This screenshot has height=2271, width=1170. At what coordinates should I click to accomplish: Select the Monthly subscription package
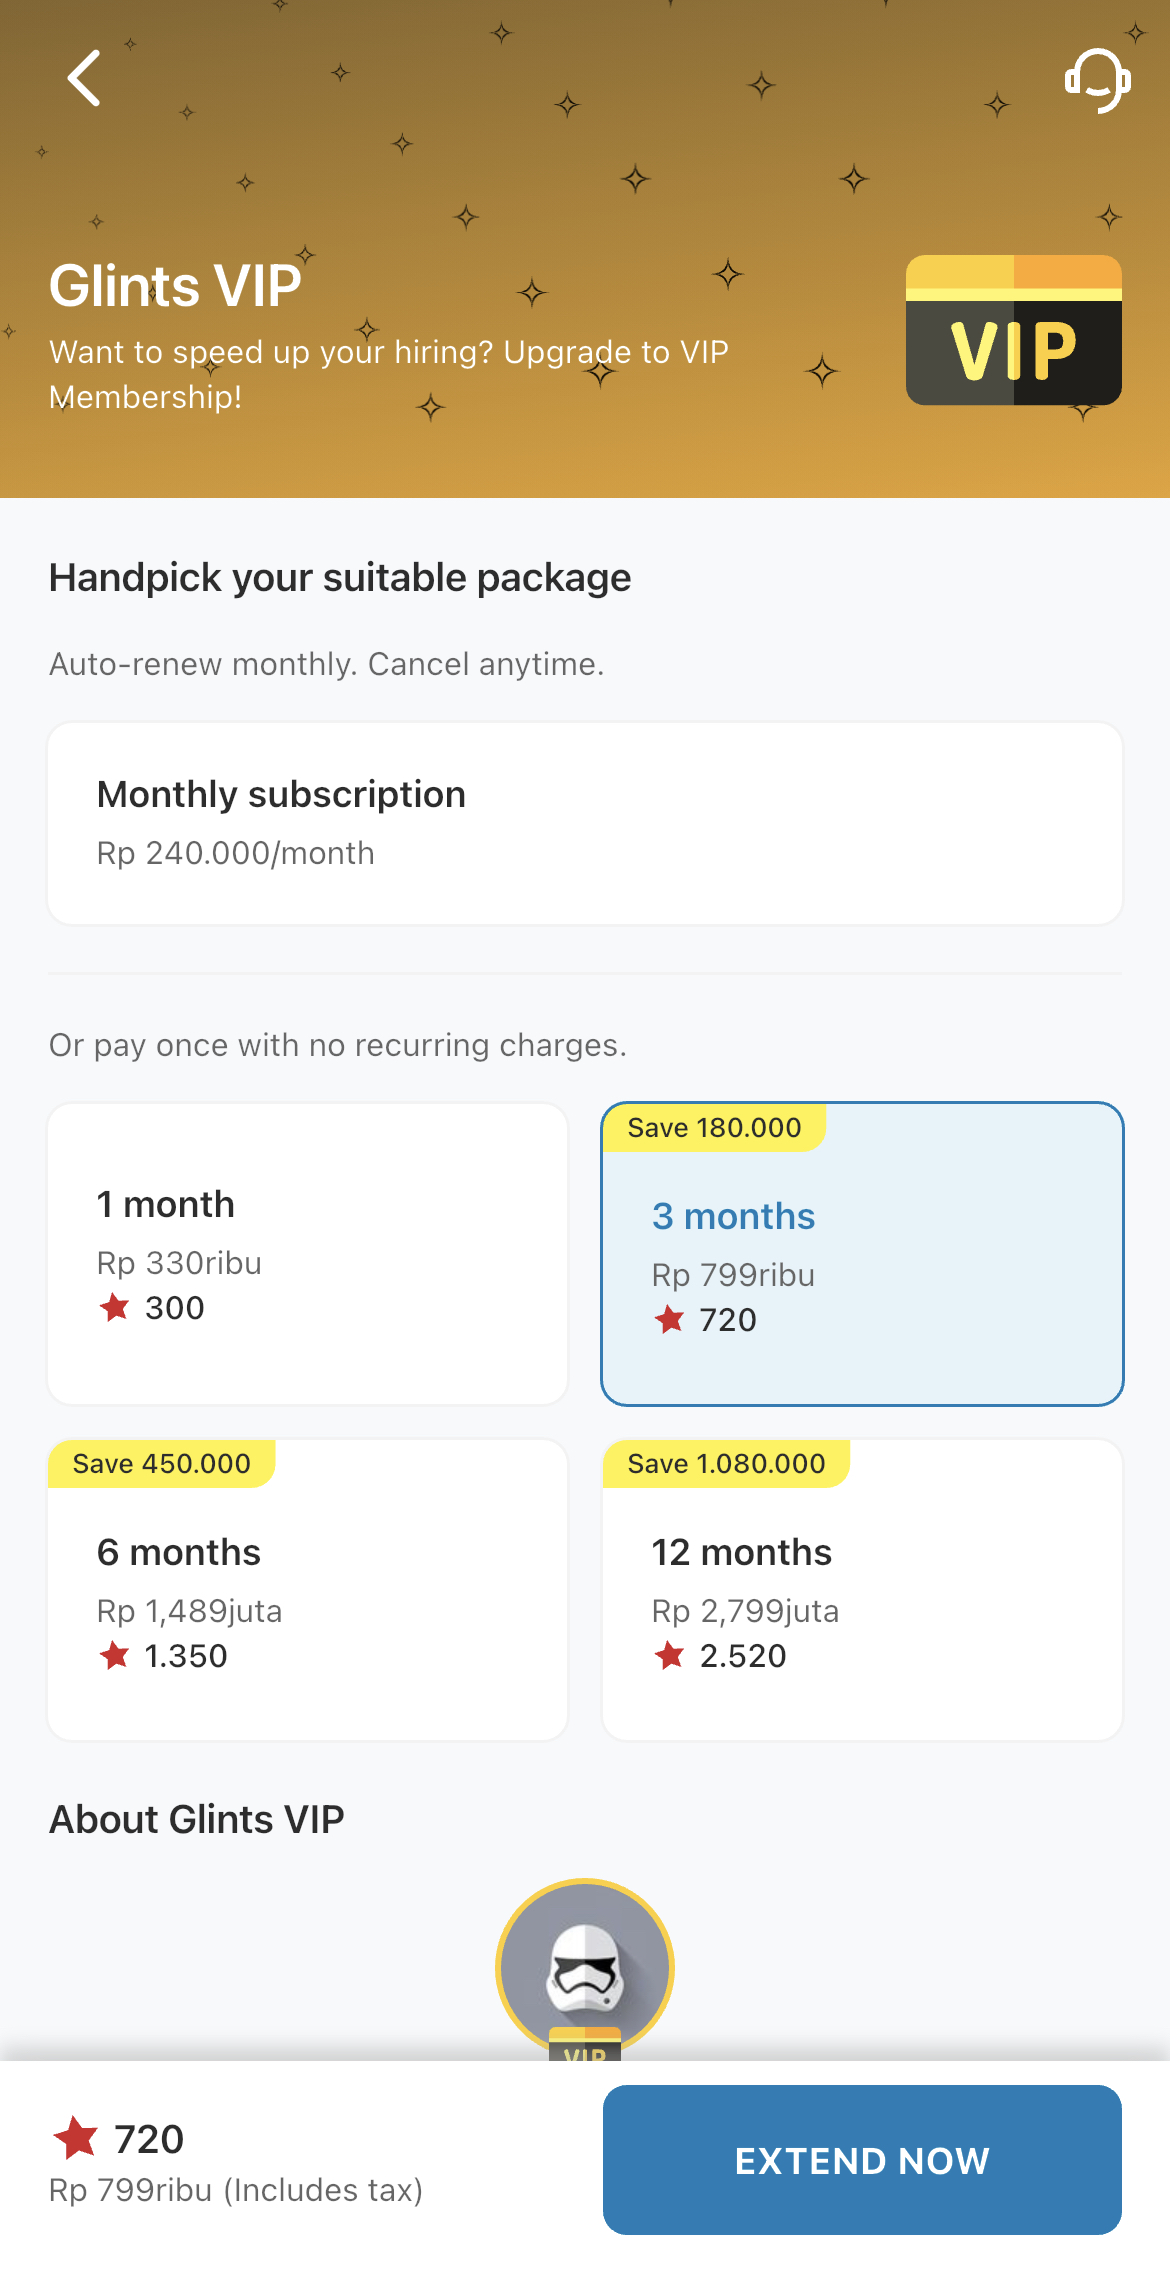coord(585,824)
